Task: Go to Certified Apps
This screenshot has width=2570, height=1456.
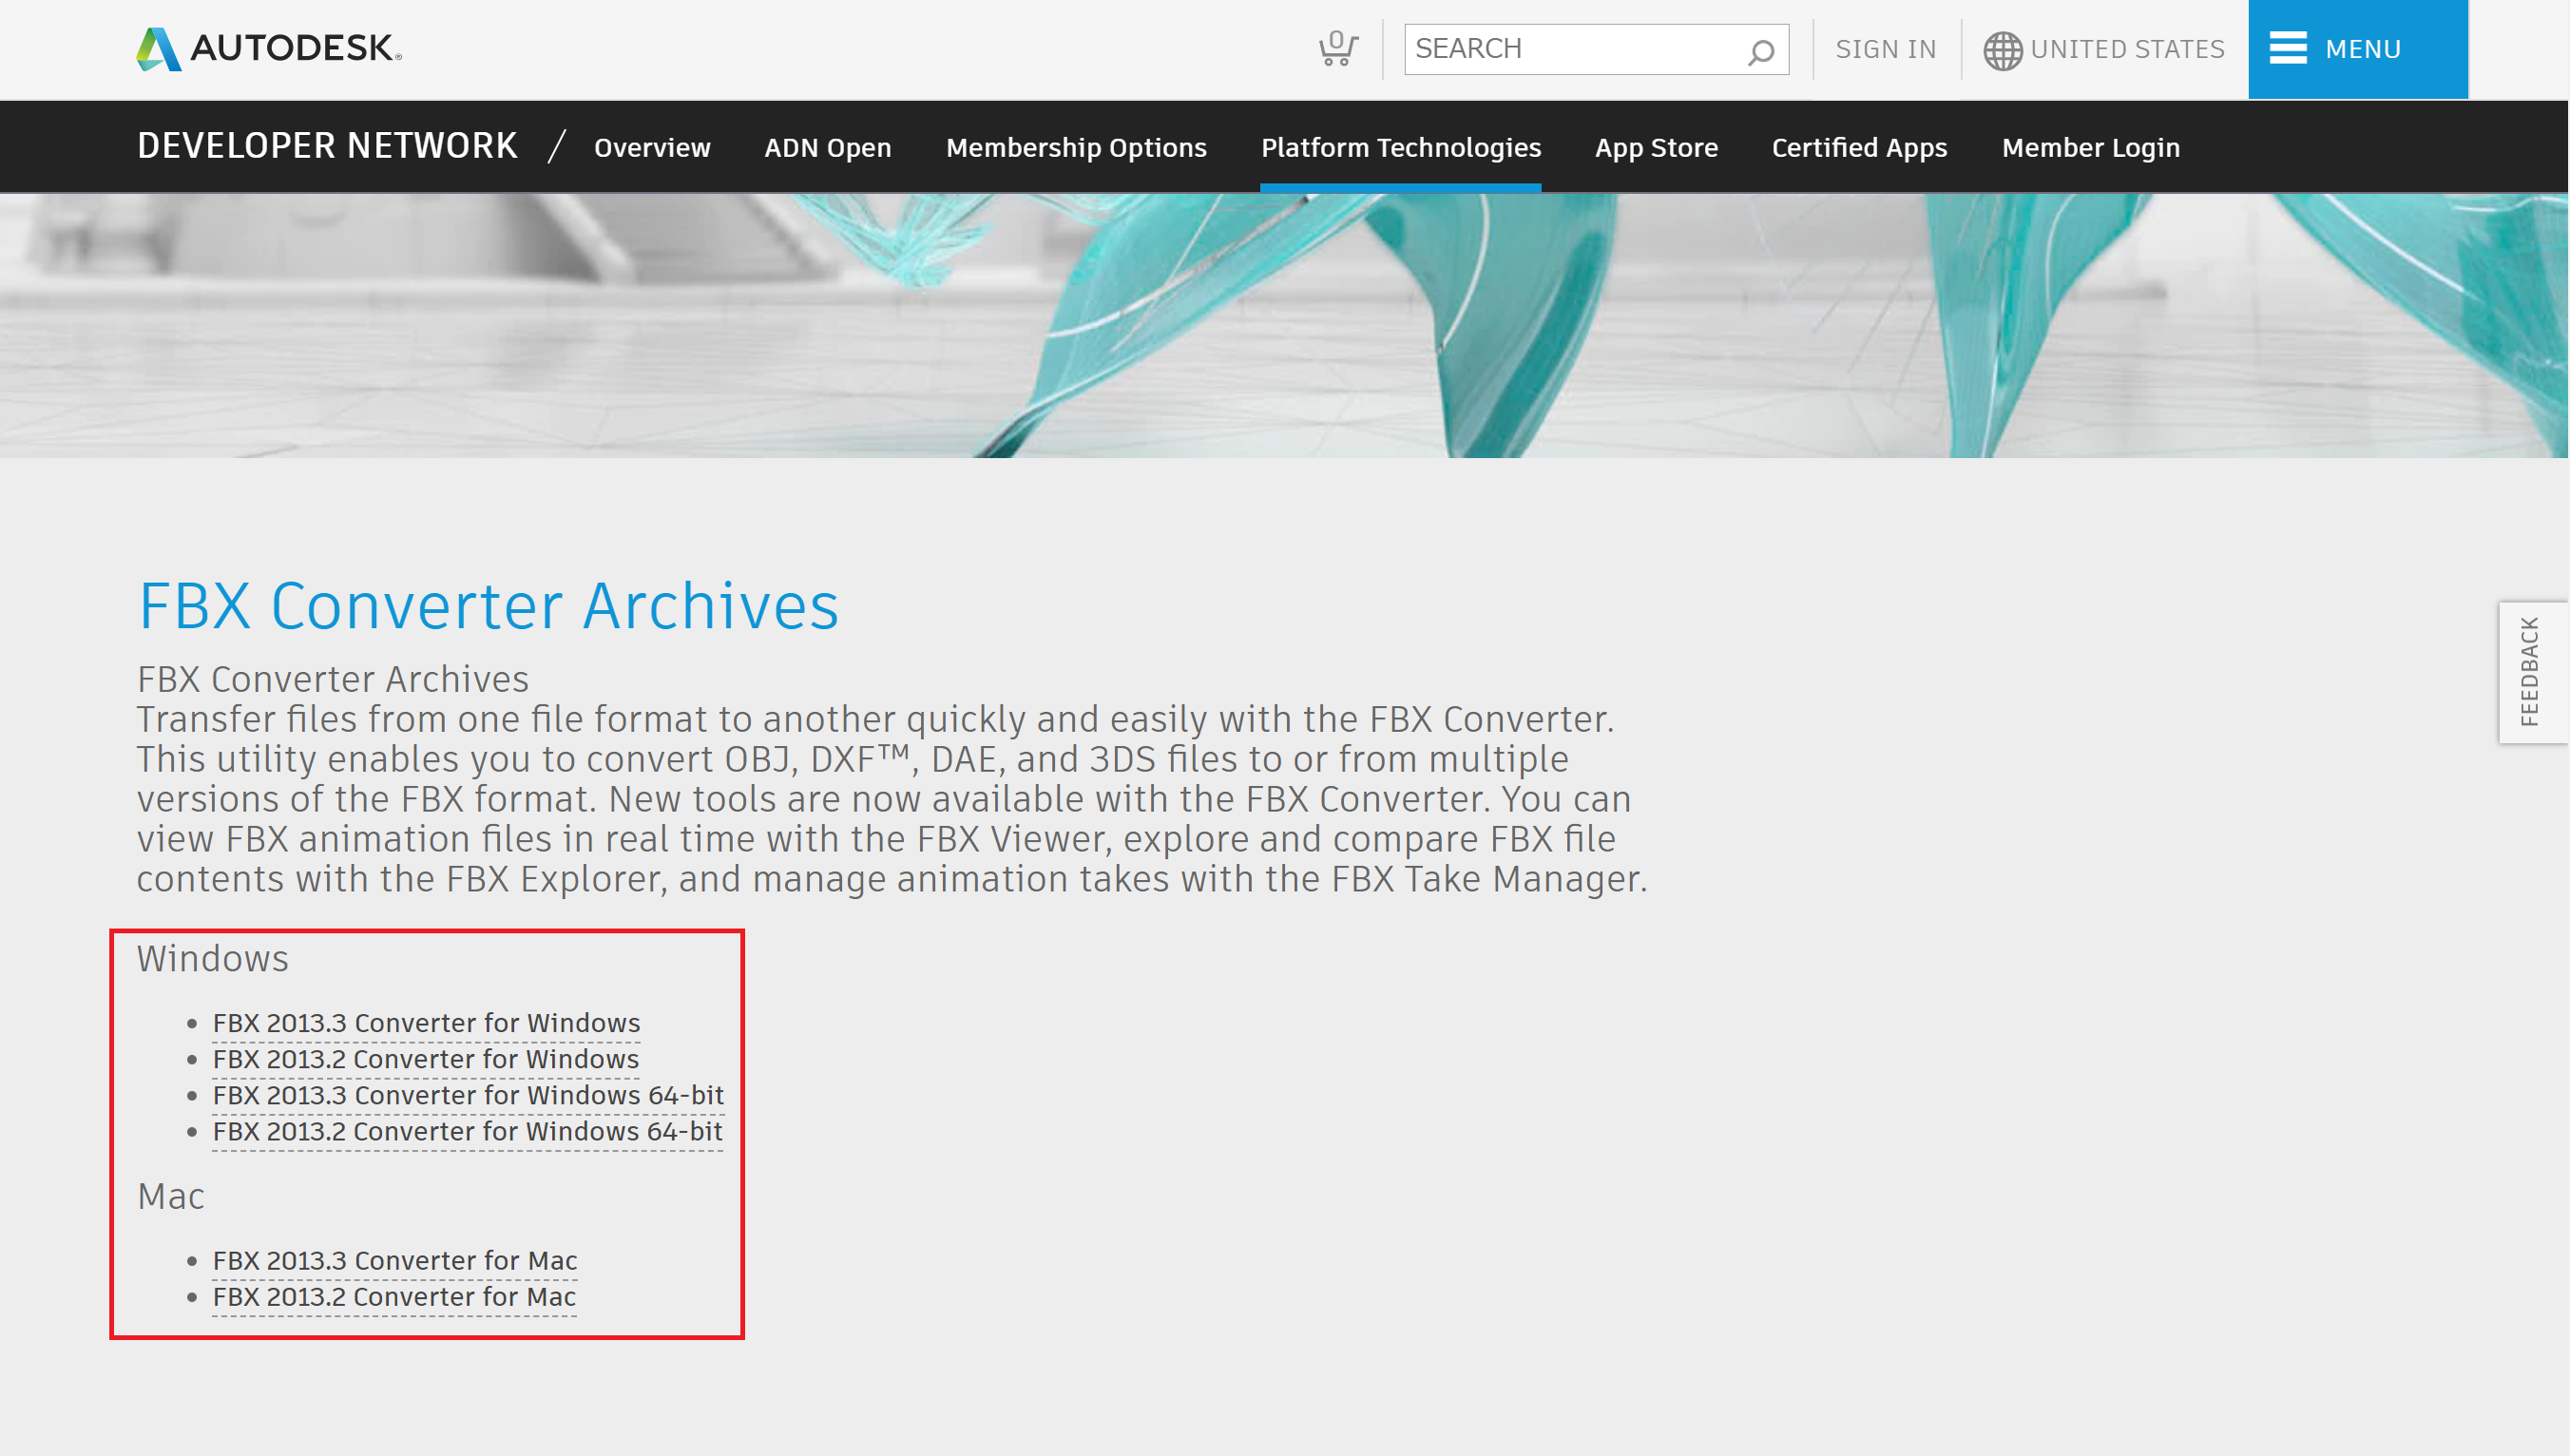Action: point(1859,147)
